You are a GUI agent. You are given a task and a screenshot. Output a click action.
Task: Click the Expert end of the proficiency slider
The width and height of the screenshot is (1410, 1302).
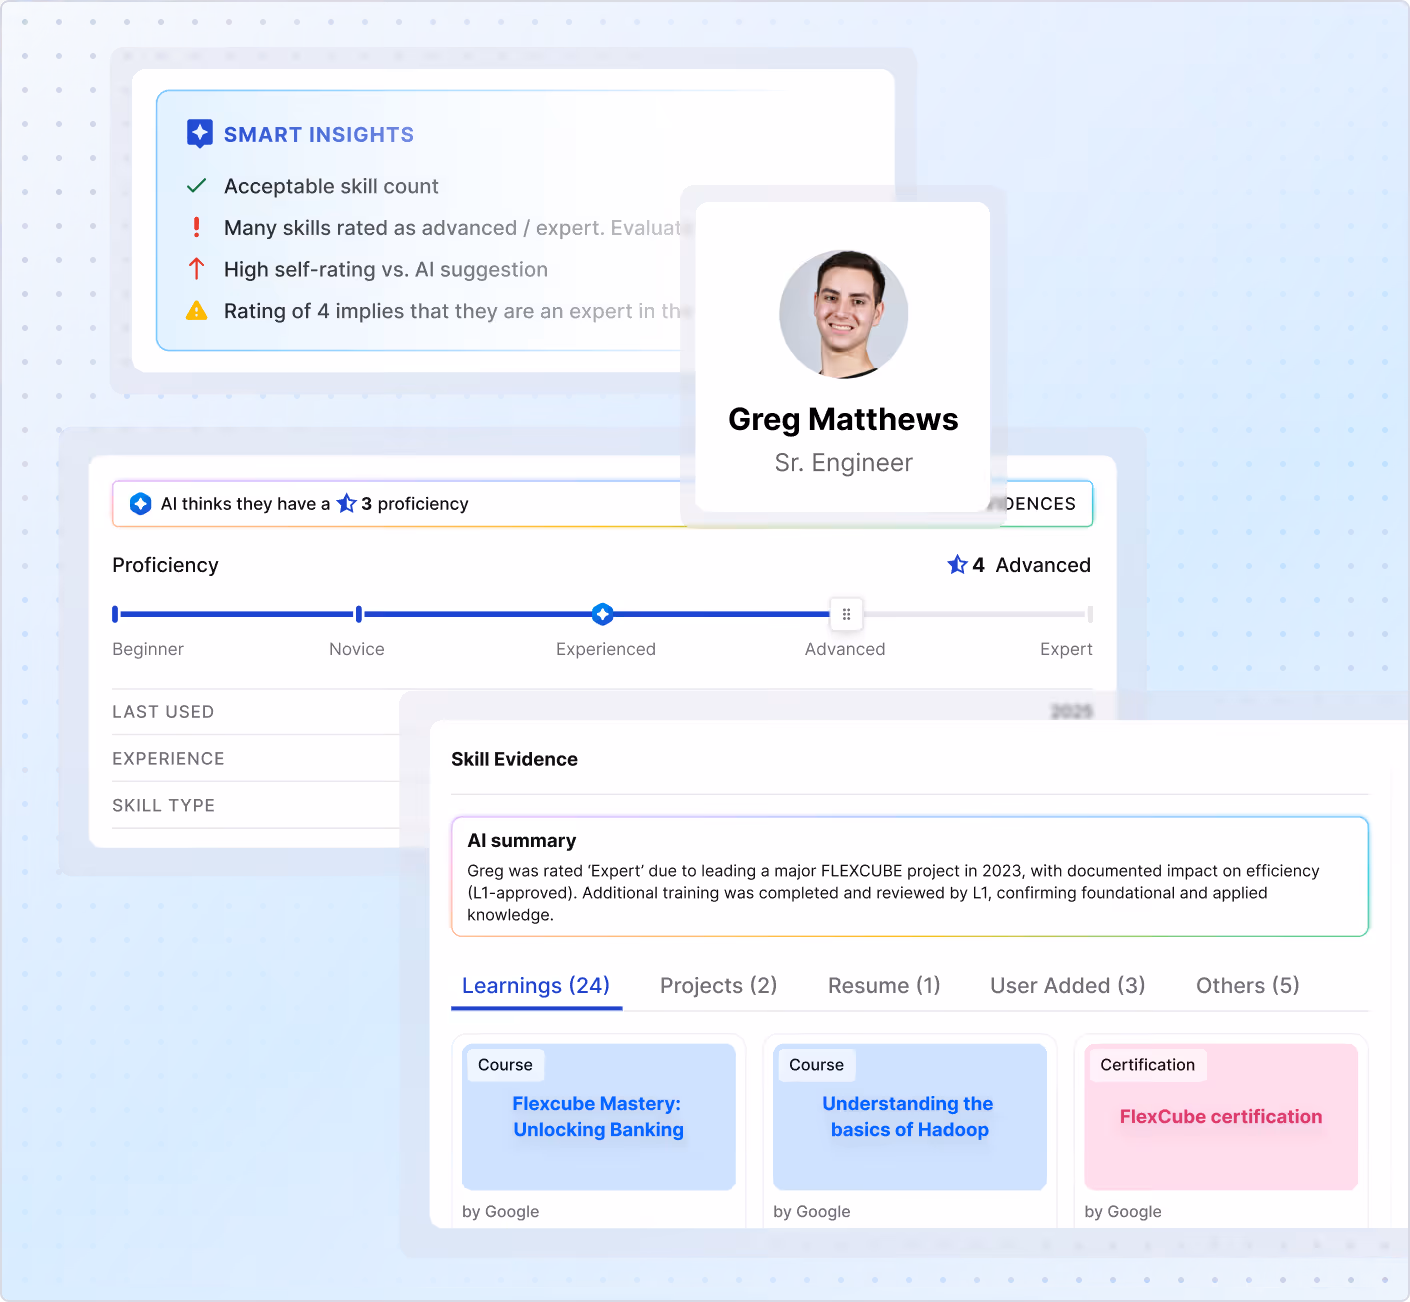point(1088,614)
